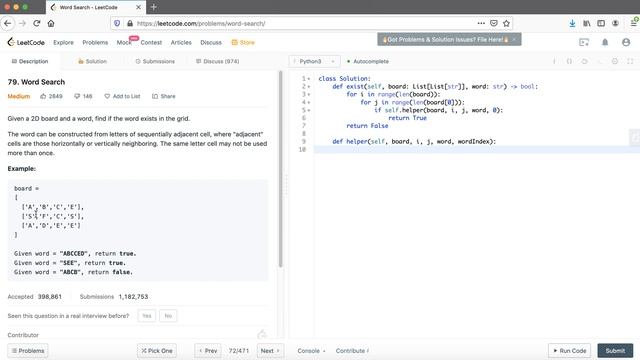Viewport: 640px width, 360px height.
Task: Fold the code at line 1
Action: pyautogui.click(x=309, y=79)
